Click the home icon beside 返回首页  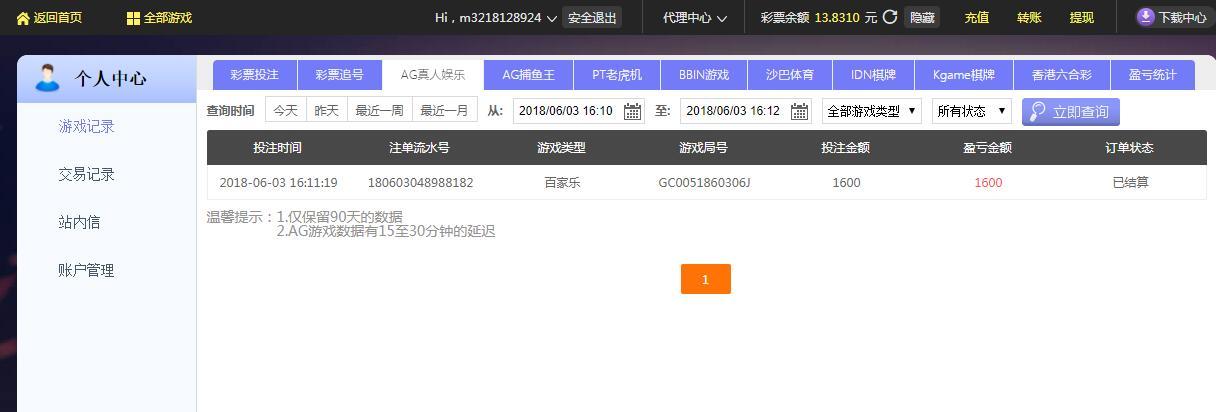pyautogui.click(x=23, y=18)
